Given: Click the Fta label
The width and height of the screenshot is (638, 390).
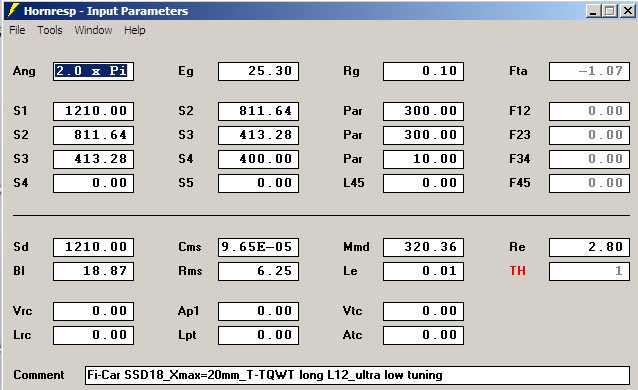Looking at the screenshot, I should click(x=518, y=71).
